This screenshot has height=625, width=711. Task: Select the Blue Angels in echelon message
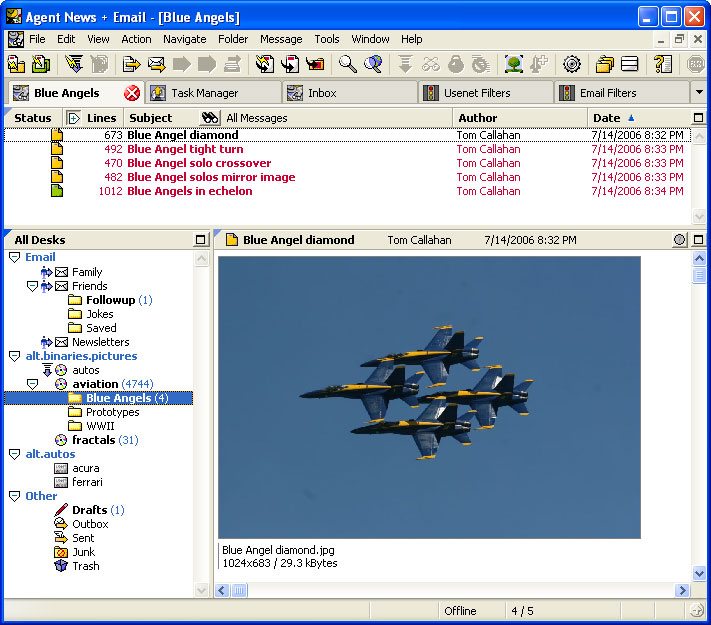[x=188, y=191]
